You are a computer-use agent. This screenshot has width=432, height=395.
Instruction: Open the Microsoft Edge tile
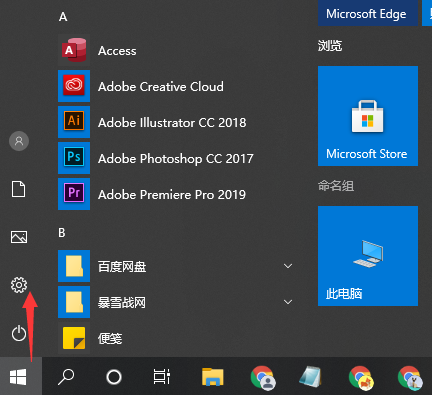368,13
